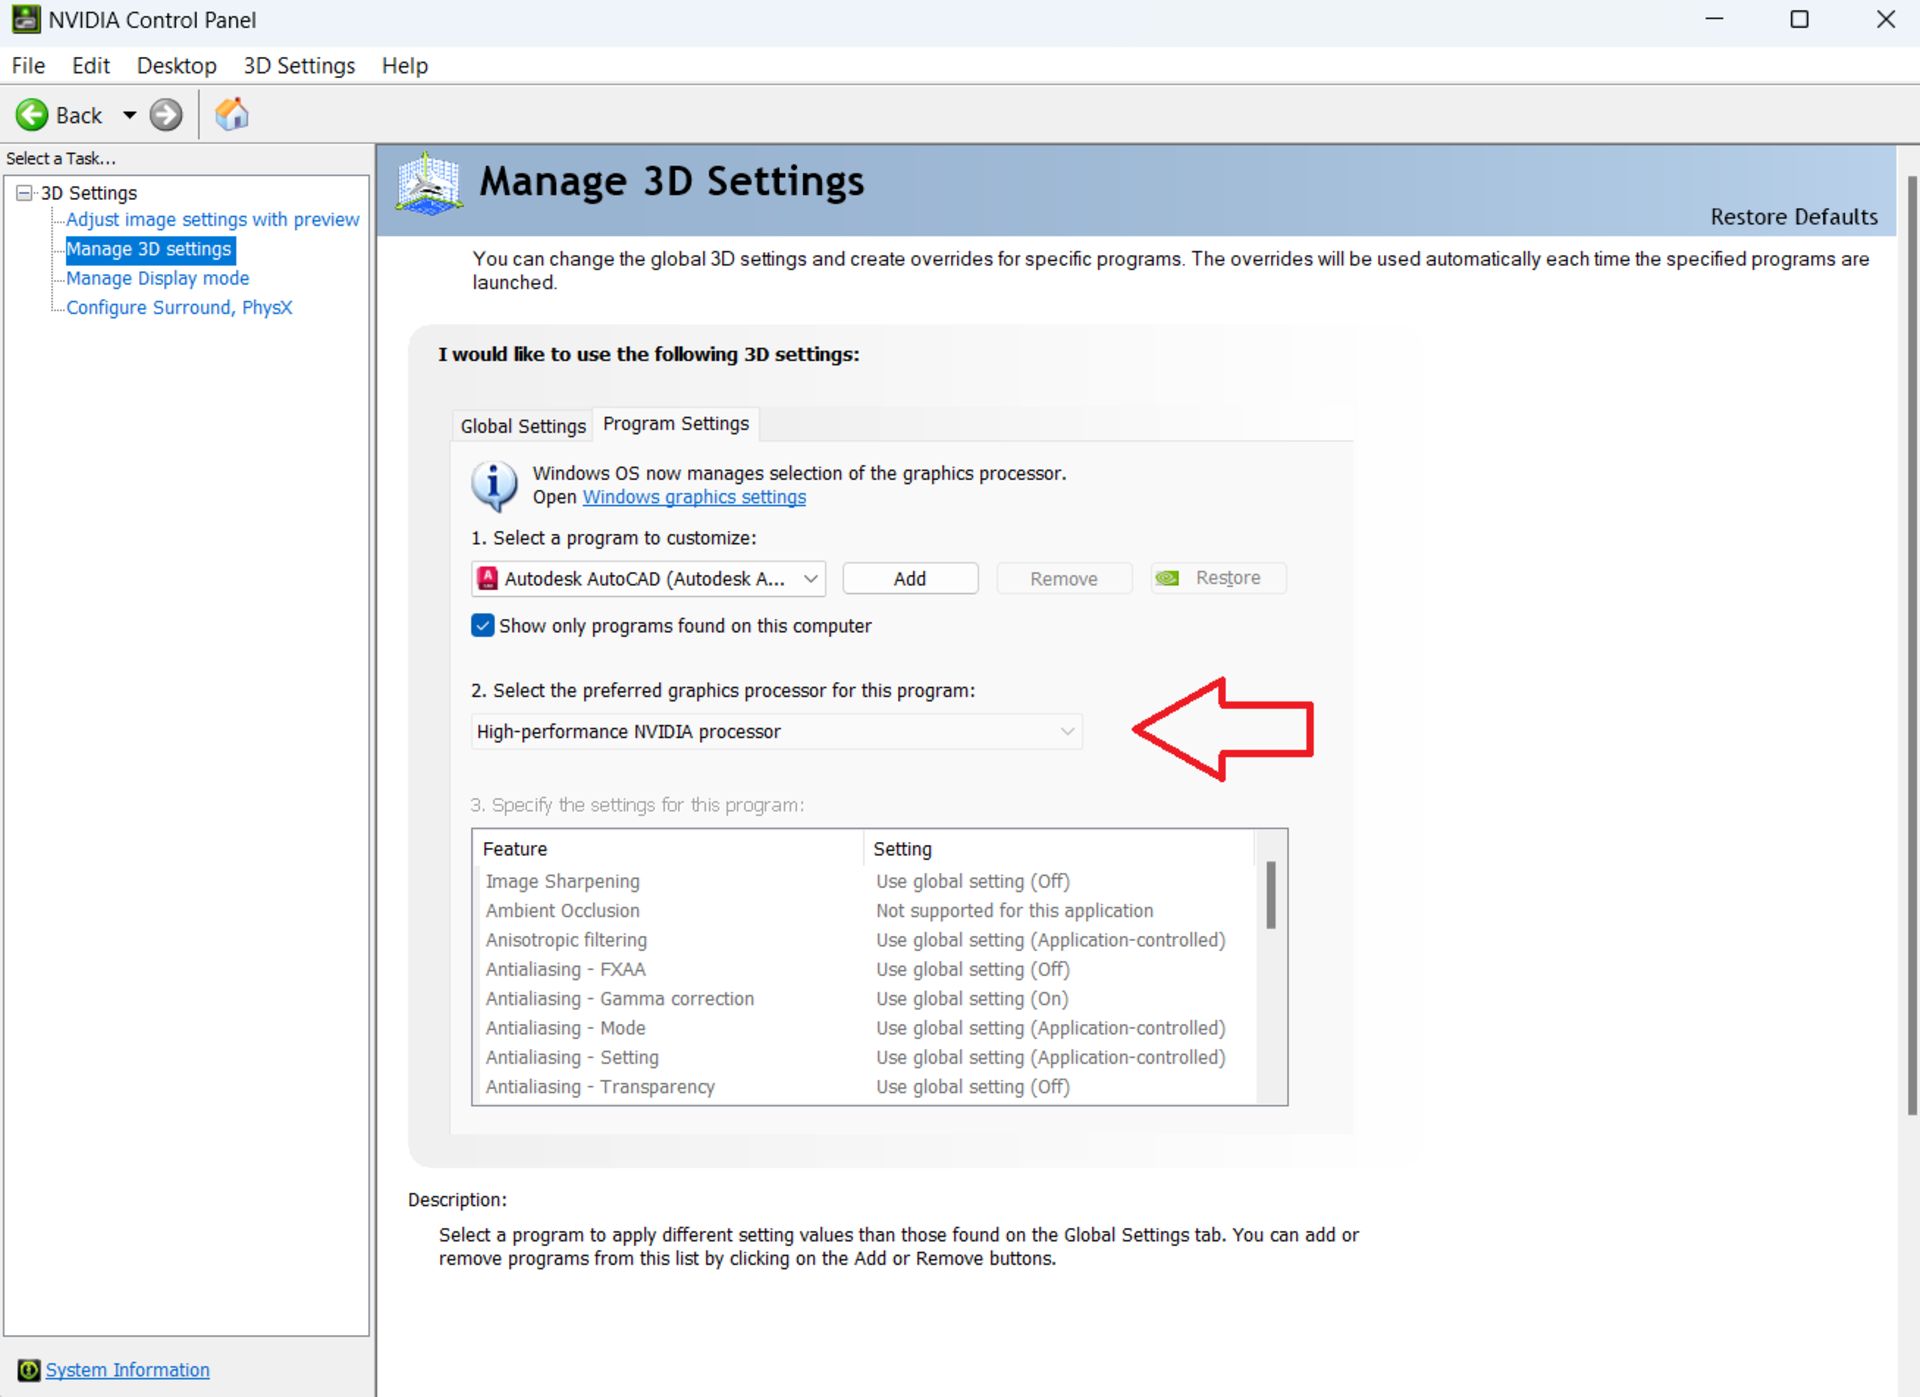This screenshot has width=1920, height=1397.
Task: Open the System Information link
Action: click(128, 1370)
